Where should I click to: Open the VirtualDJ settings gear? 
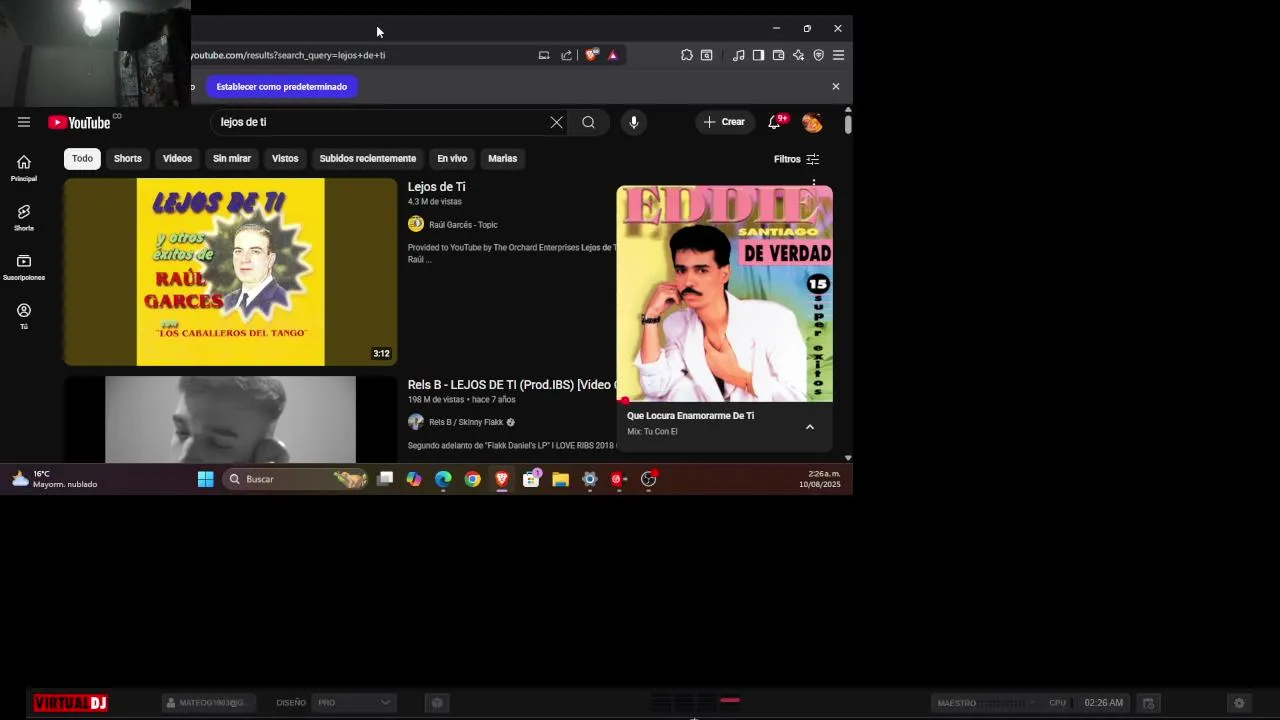(x=1239, y=703)
